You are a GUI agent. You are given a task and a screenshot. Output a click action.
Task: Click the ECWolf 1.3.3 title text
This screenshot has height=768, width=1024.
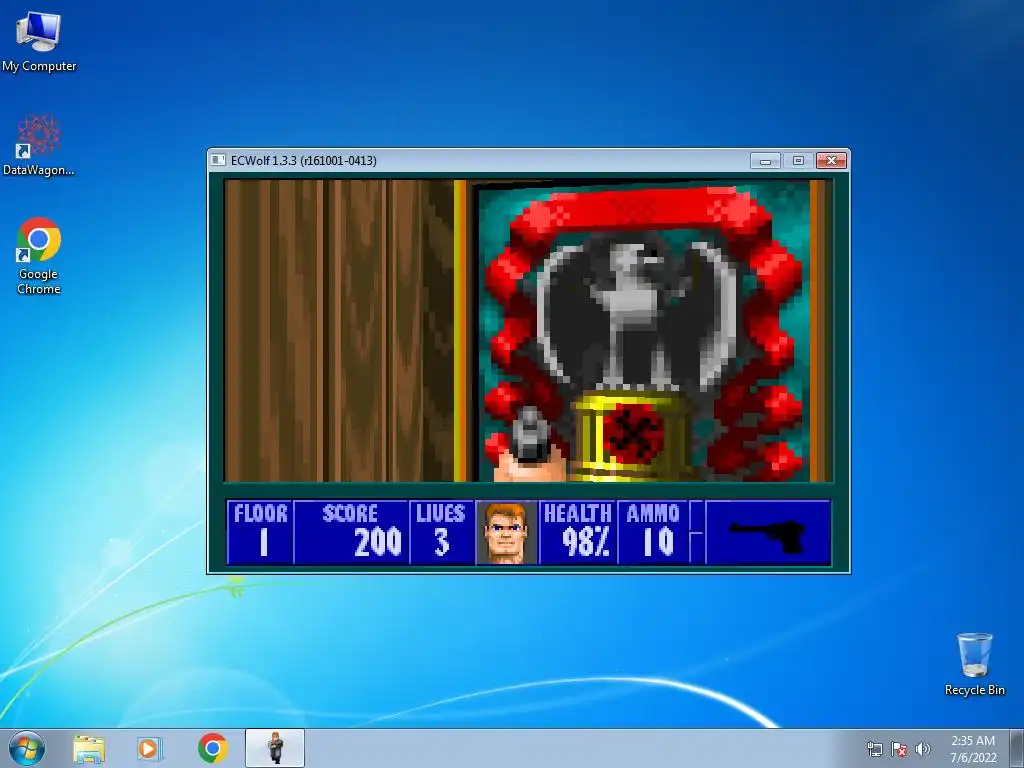[x=304, y=161]
